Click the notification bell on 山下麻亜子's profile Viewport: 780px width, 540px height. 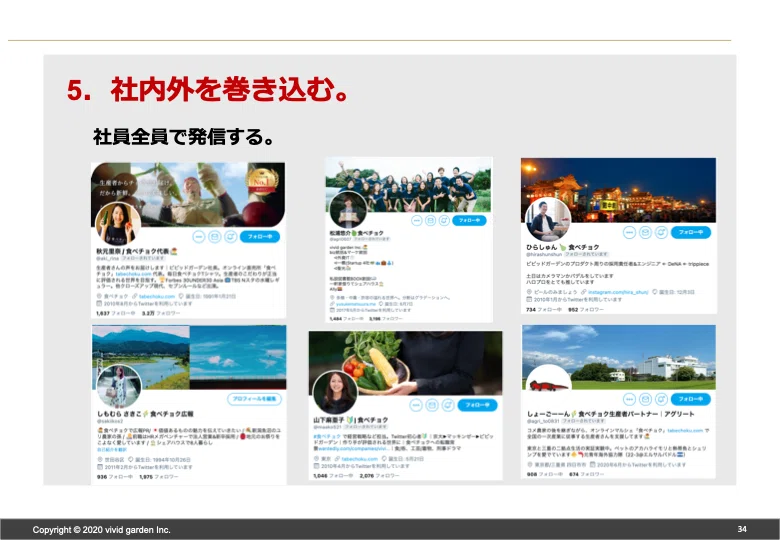click(448, 405)
